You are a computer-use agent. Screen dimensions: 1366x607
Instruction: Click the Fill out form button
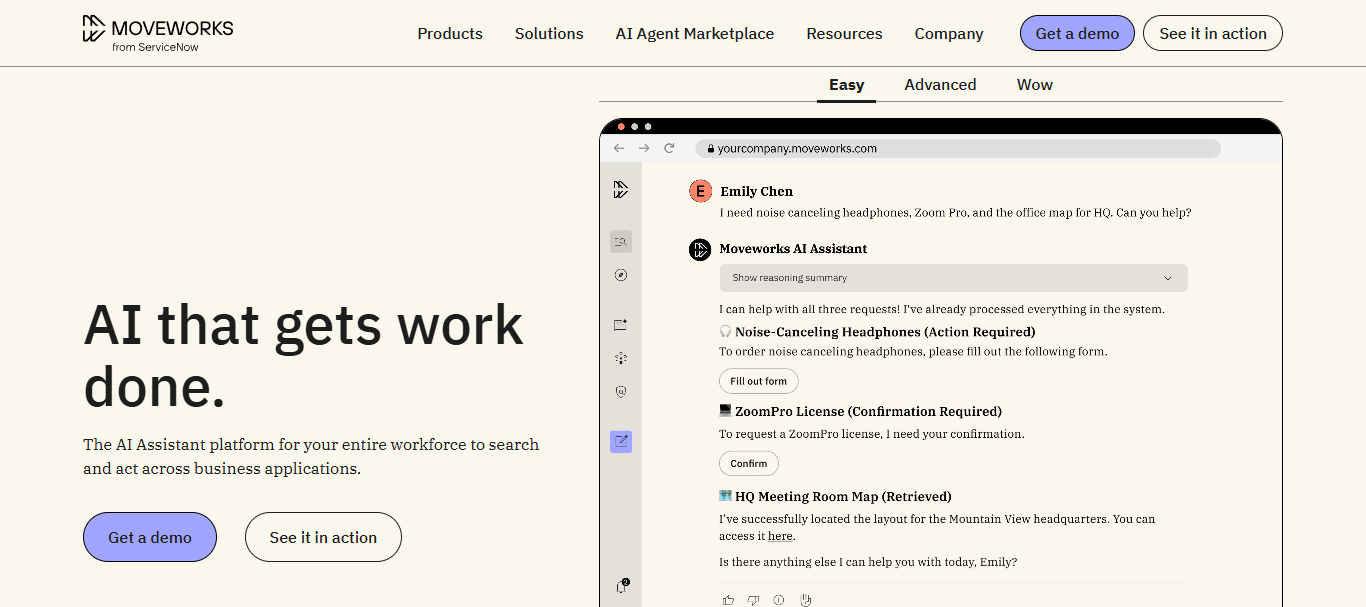pyautogui.click(x=758, y=381)
